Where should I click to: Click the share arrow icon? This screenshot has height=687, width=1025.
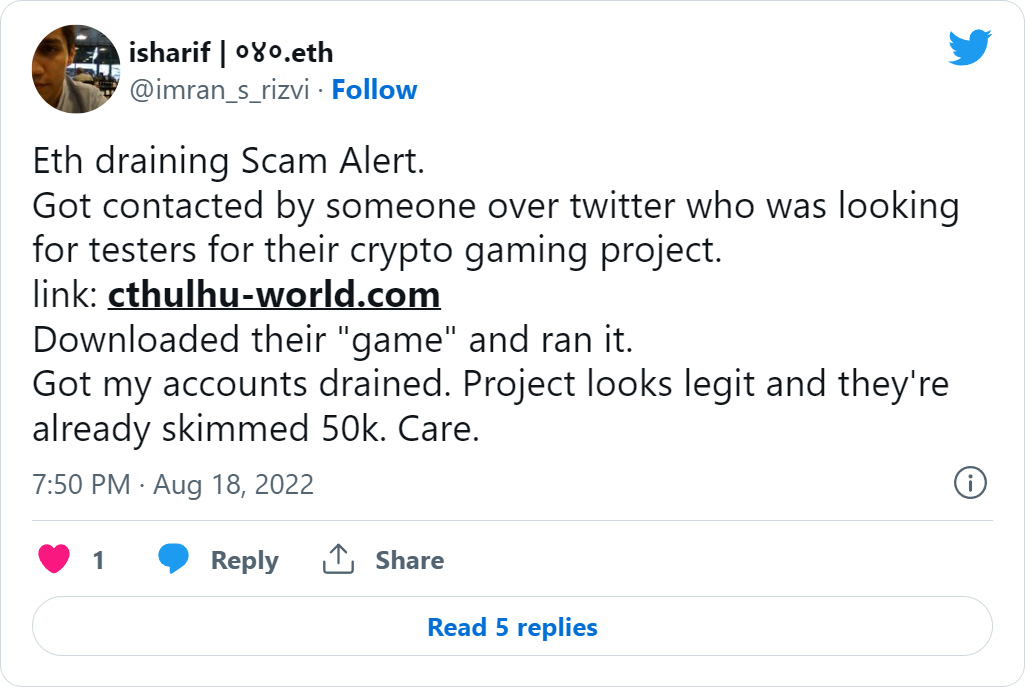click(339, 560)
